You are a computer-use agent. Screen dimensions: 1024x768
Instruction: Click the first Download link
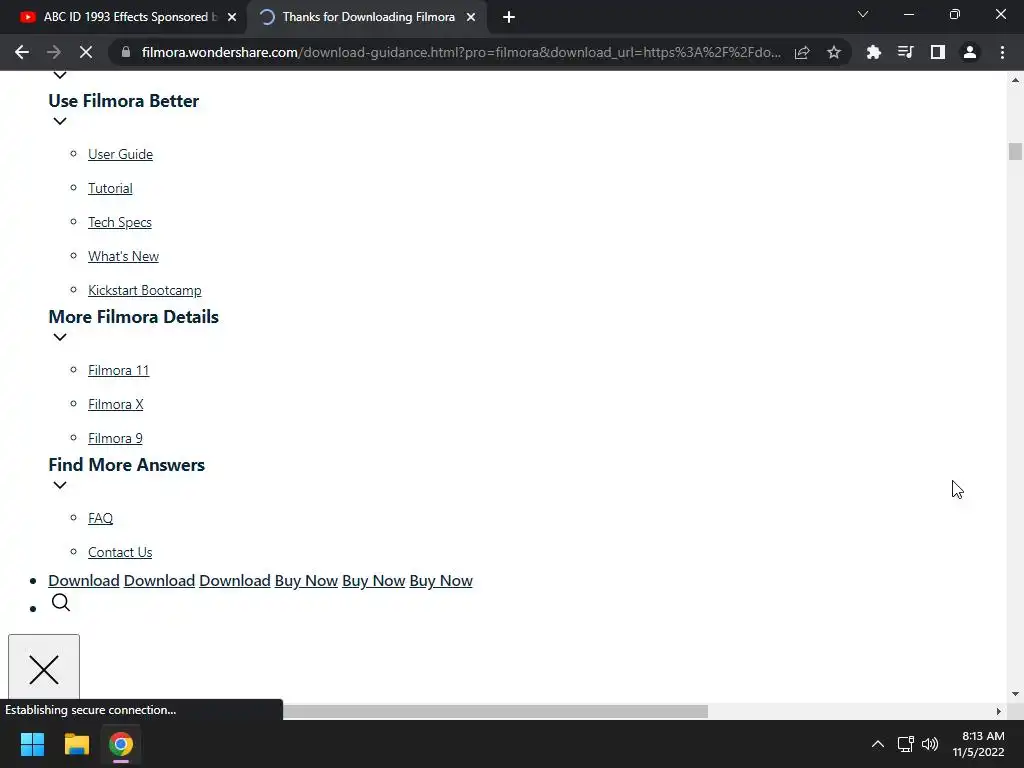[84, 581]
